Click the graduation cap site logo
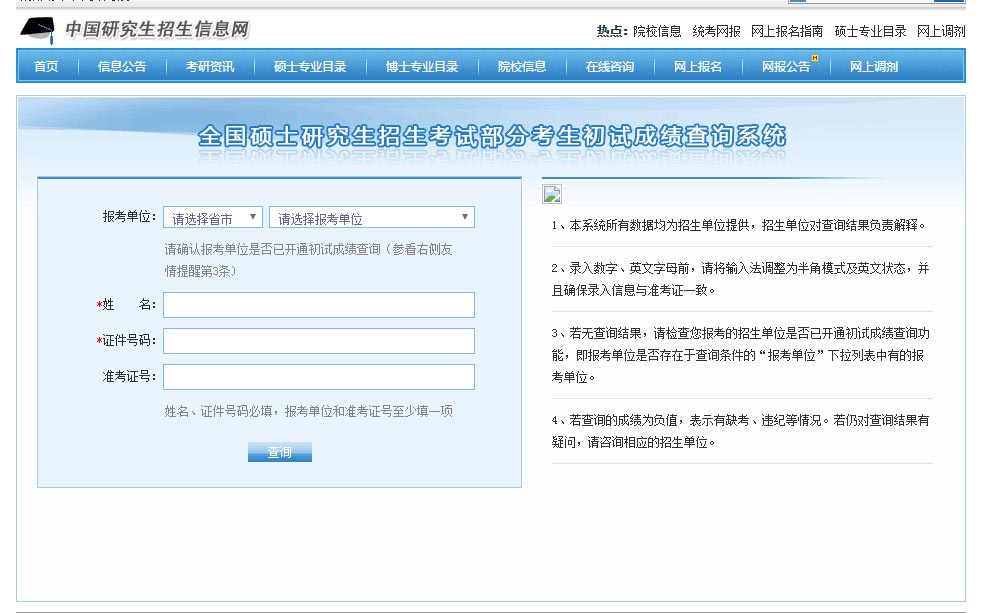This screenshot has height=613, width=988. pos(38,30)
